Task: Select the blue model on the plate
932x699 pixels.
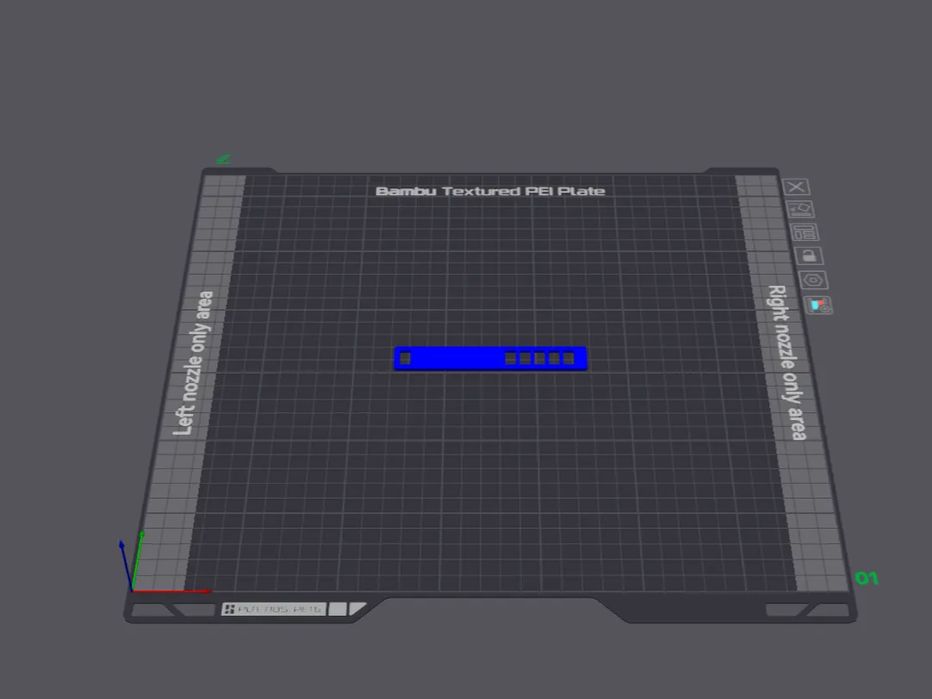Action: tap(490, 358)
